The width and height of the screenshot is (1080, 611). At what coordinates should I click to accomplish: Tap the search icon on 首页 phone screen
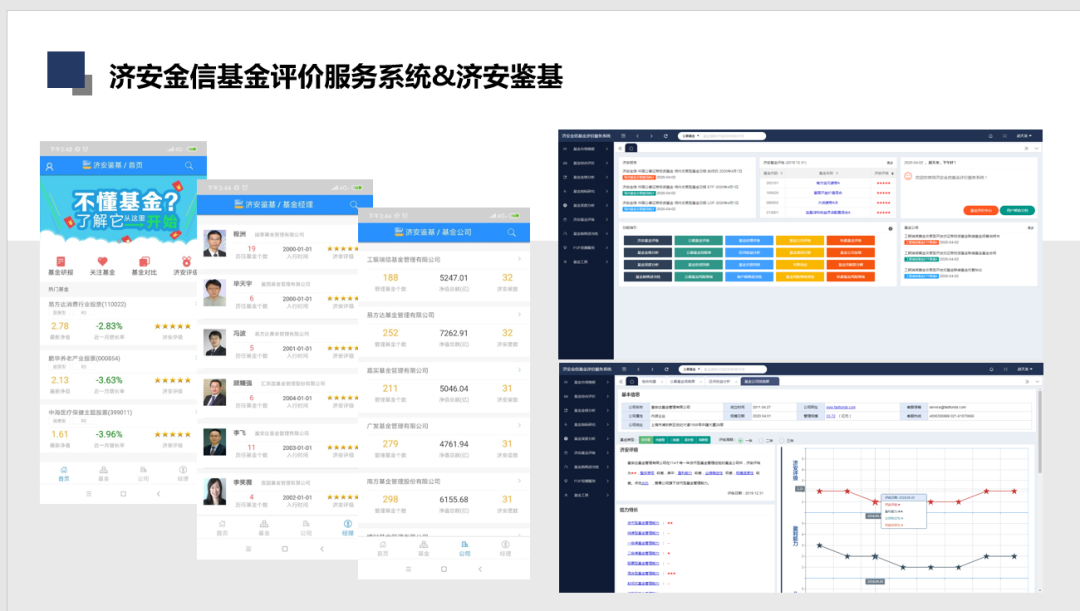189,166
